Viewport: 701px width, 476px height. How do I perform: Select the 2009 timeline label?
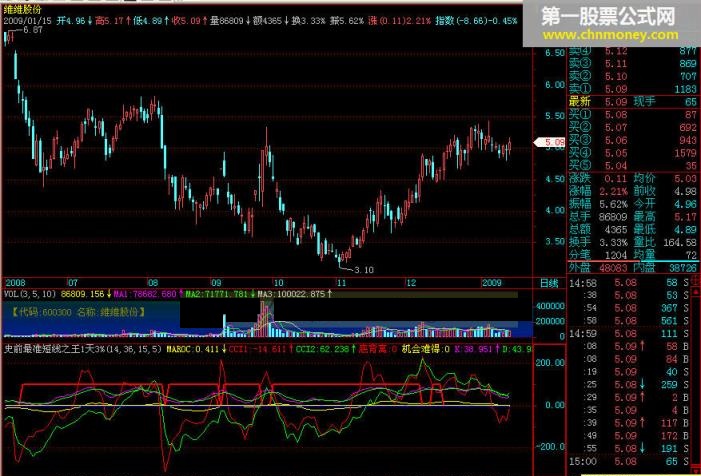coord(491,283)
